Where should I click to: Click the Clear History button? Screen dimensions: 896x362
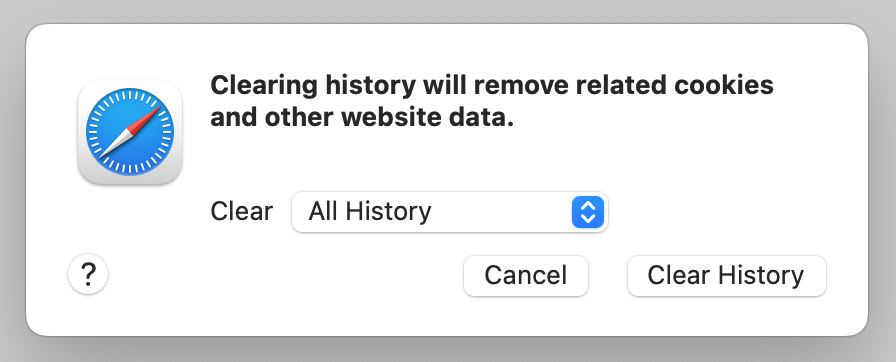[x=726, y=276]
